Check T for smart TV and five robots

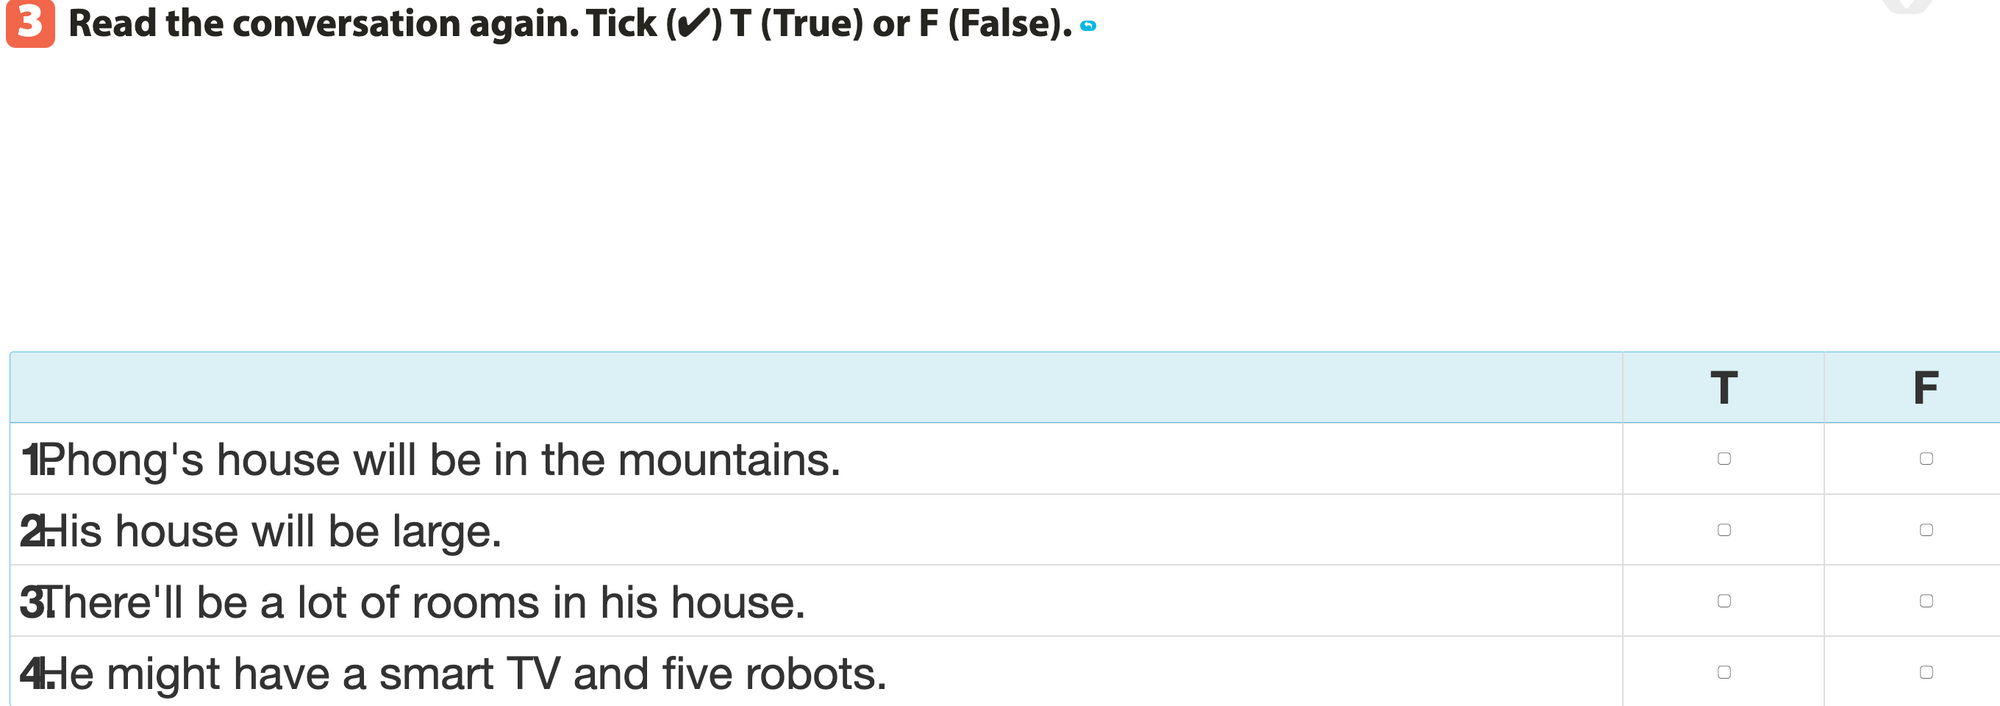coord(1724,672)
